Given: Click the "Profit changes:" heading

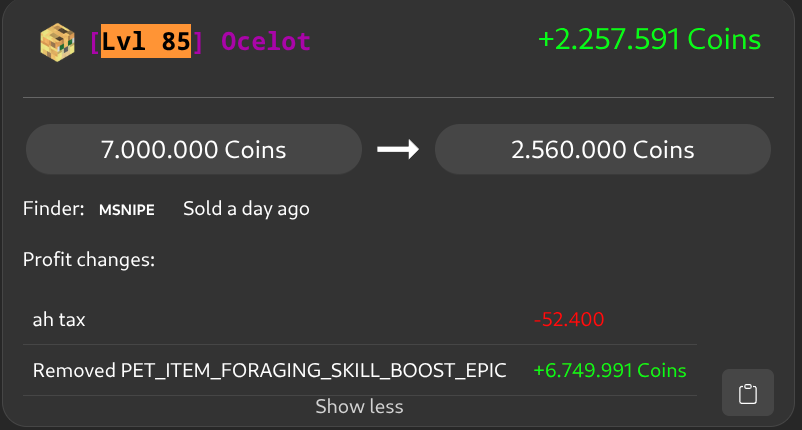Looking at the screenshot, I should click(89, 261).
